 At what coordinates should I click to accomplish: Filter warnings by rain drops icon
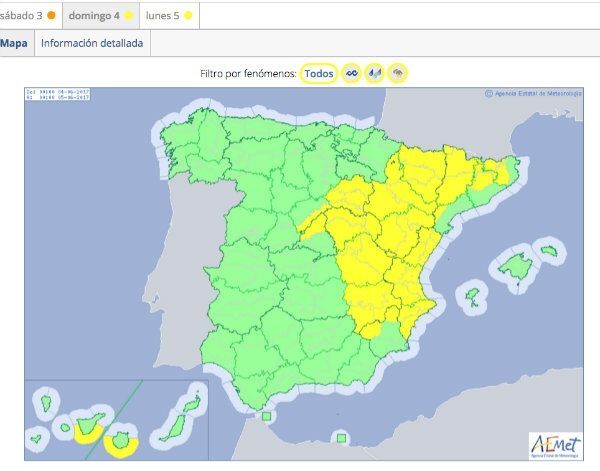click(x=375, y=73)
